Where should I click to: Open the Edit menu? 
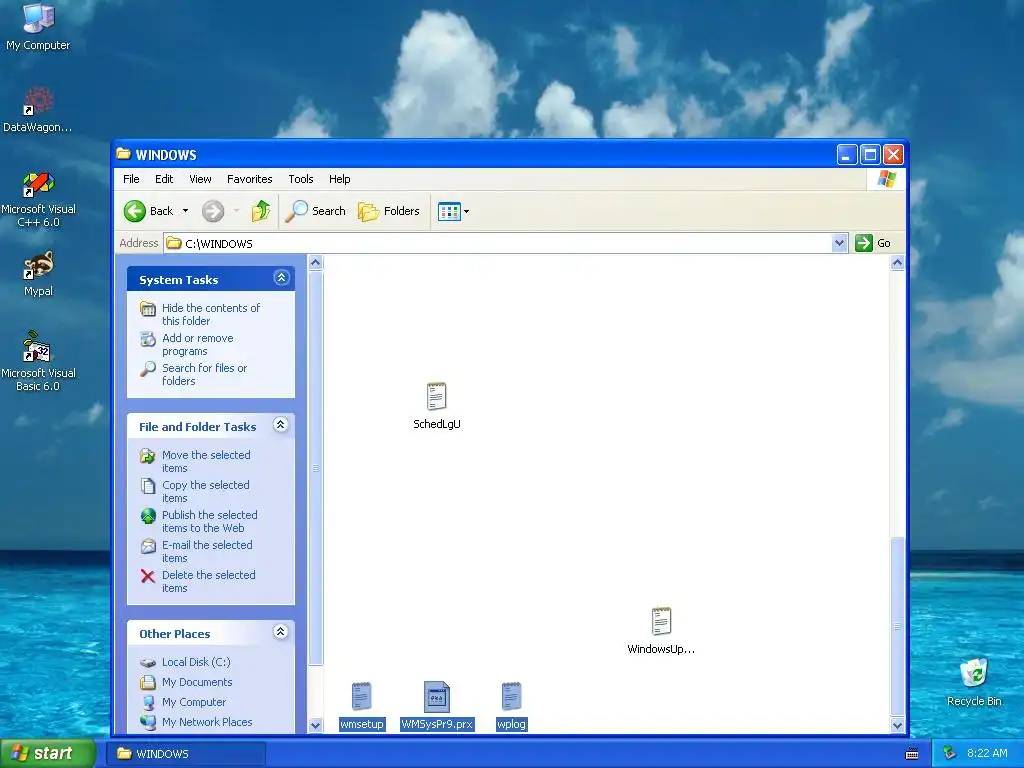[164, 179]
